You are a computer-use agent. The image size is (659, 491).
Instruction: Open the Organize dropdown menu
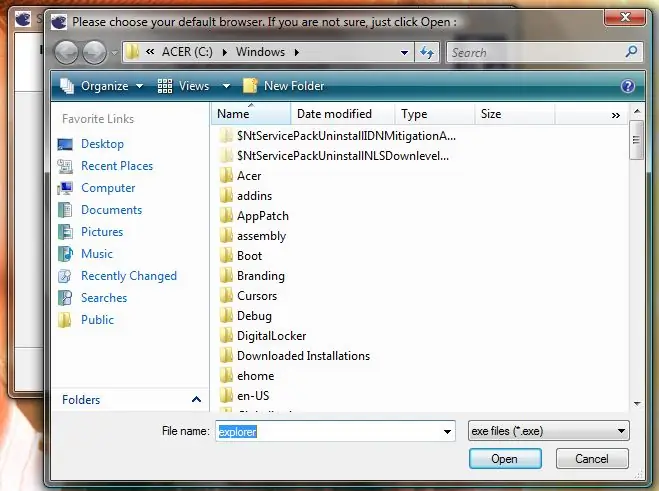102,86
